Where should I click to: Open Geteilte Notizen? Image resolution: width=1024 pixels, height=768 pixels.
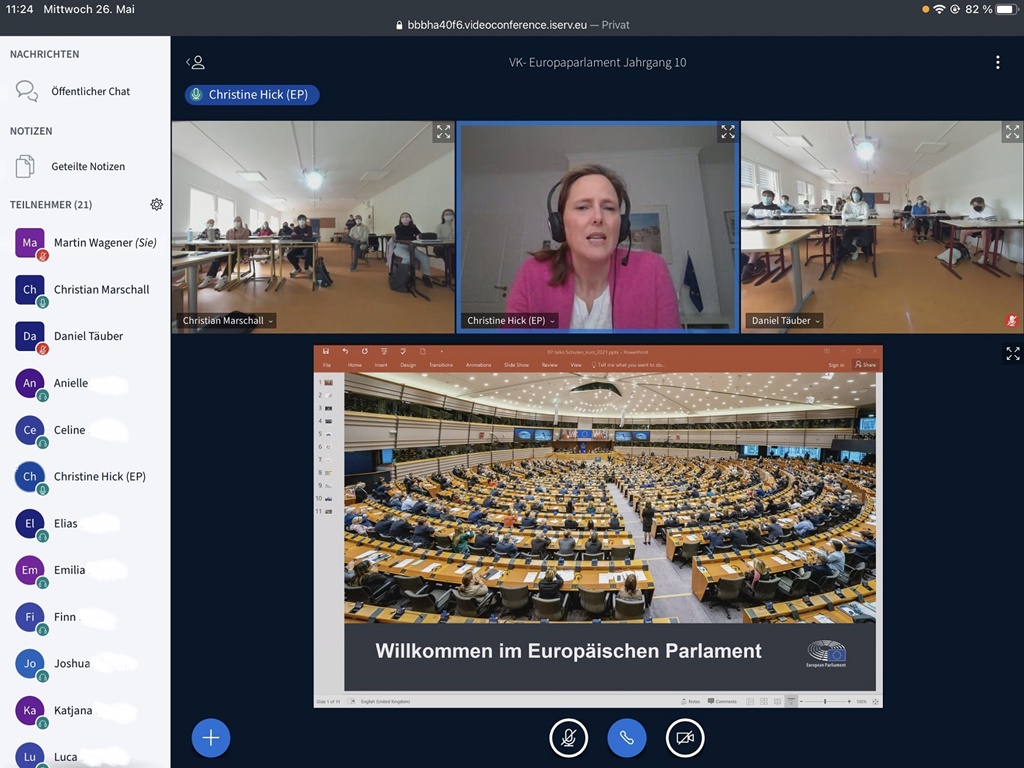click(x=88, y=166)
